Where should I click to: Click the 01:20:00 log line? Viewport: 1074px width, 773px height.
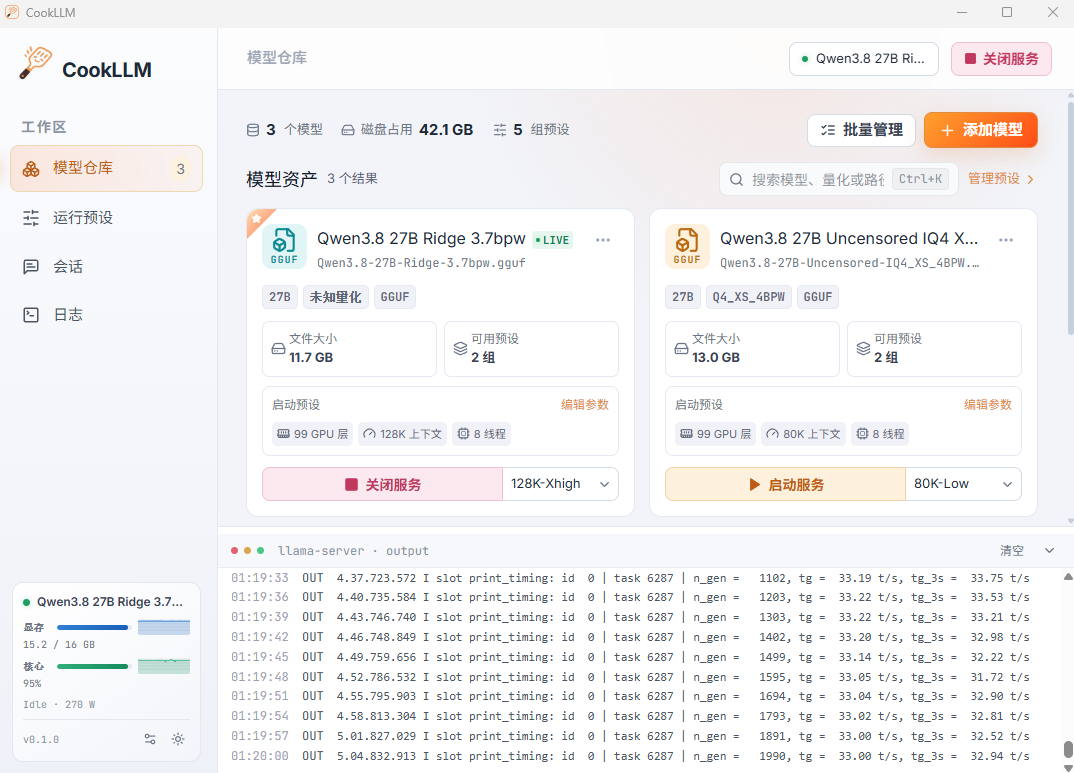click(x=630, y=756)
